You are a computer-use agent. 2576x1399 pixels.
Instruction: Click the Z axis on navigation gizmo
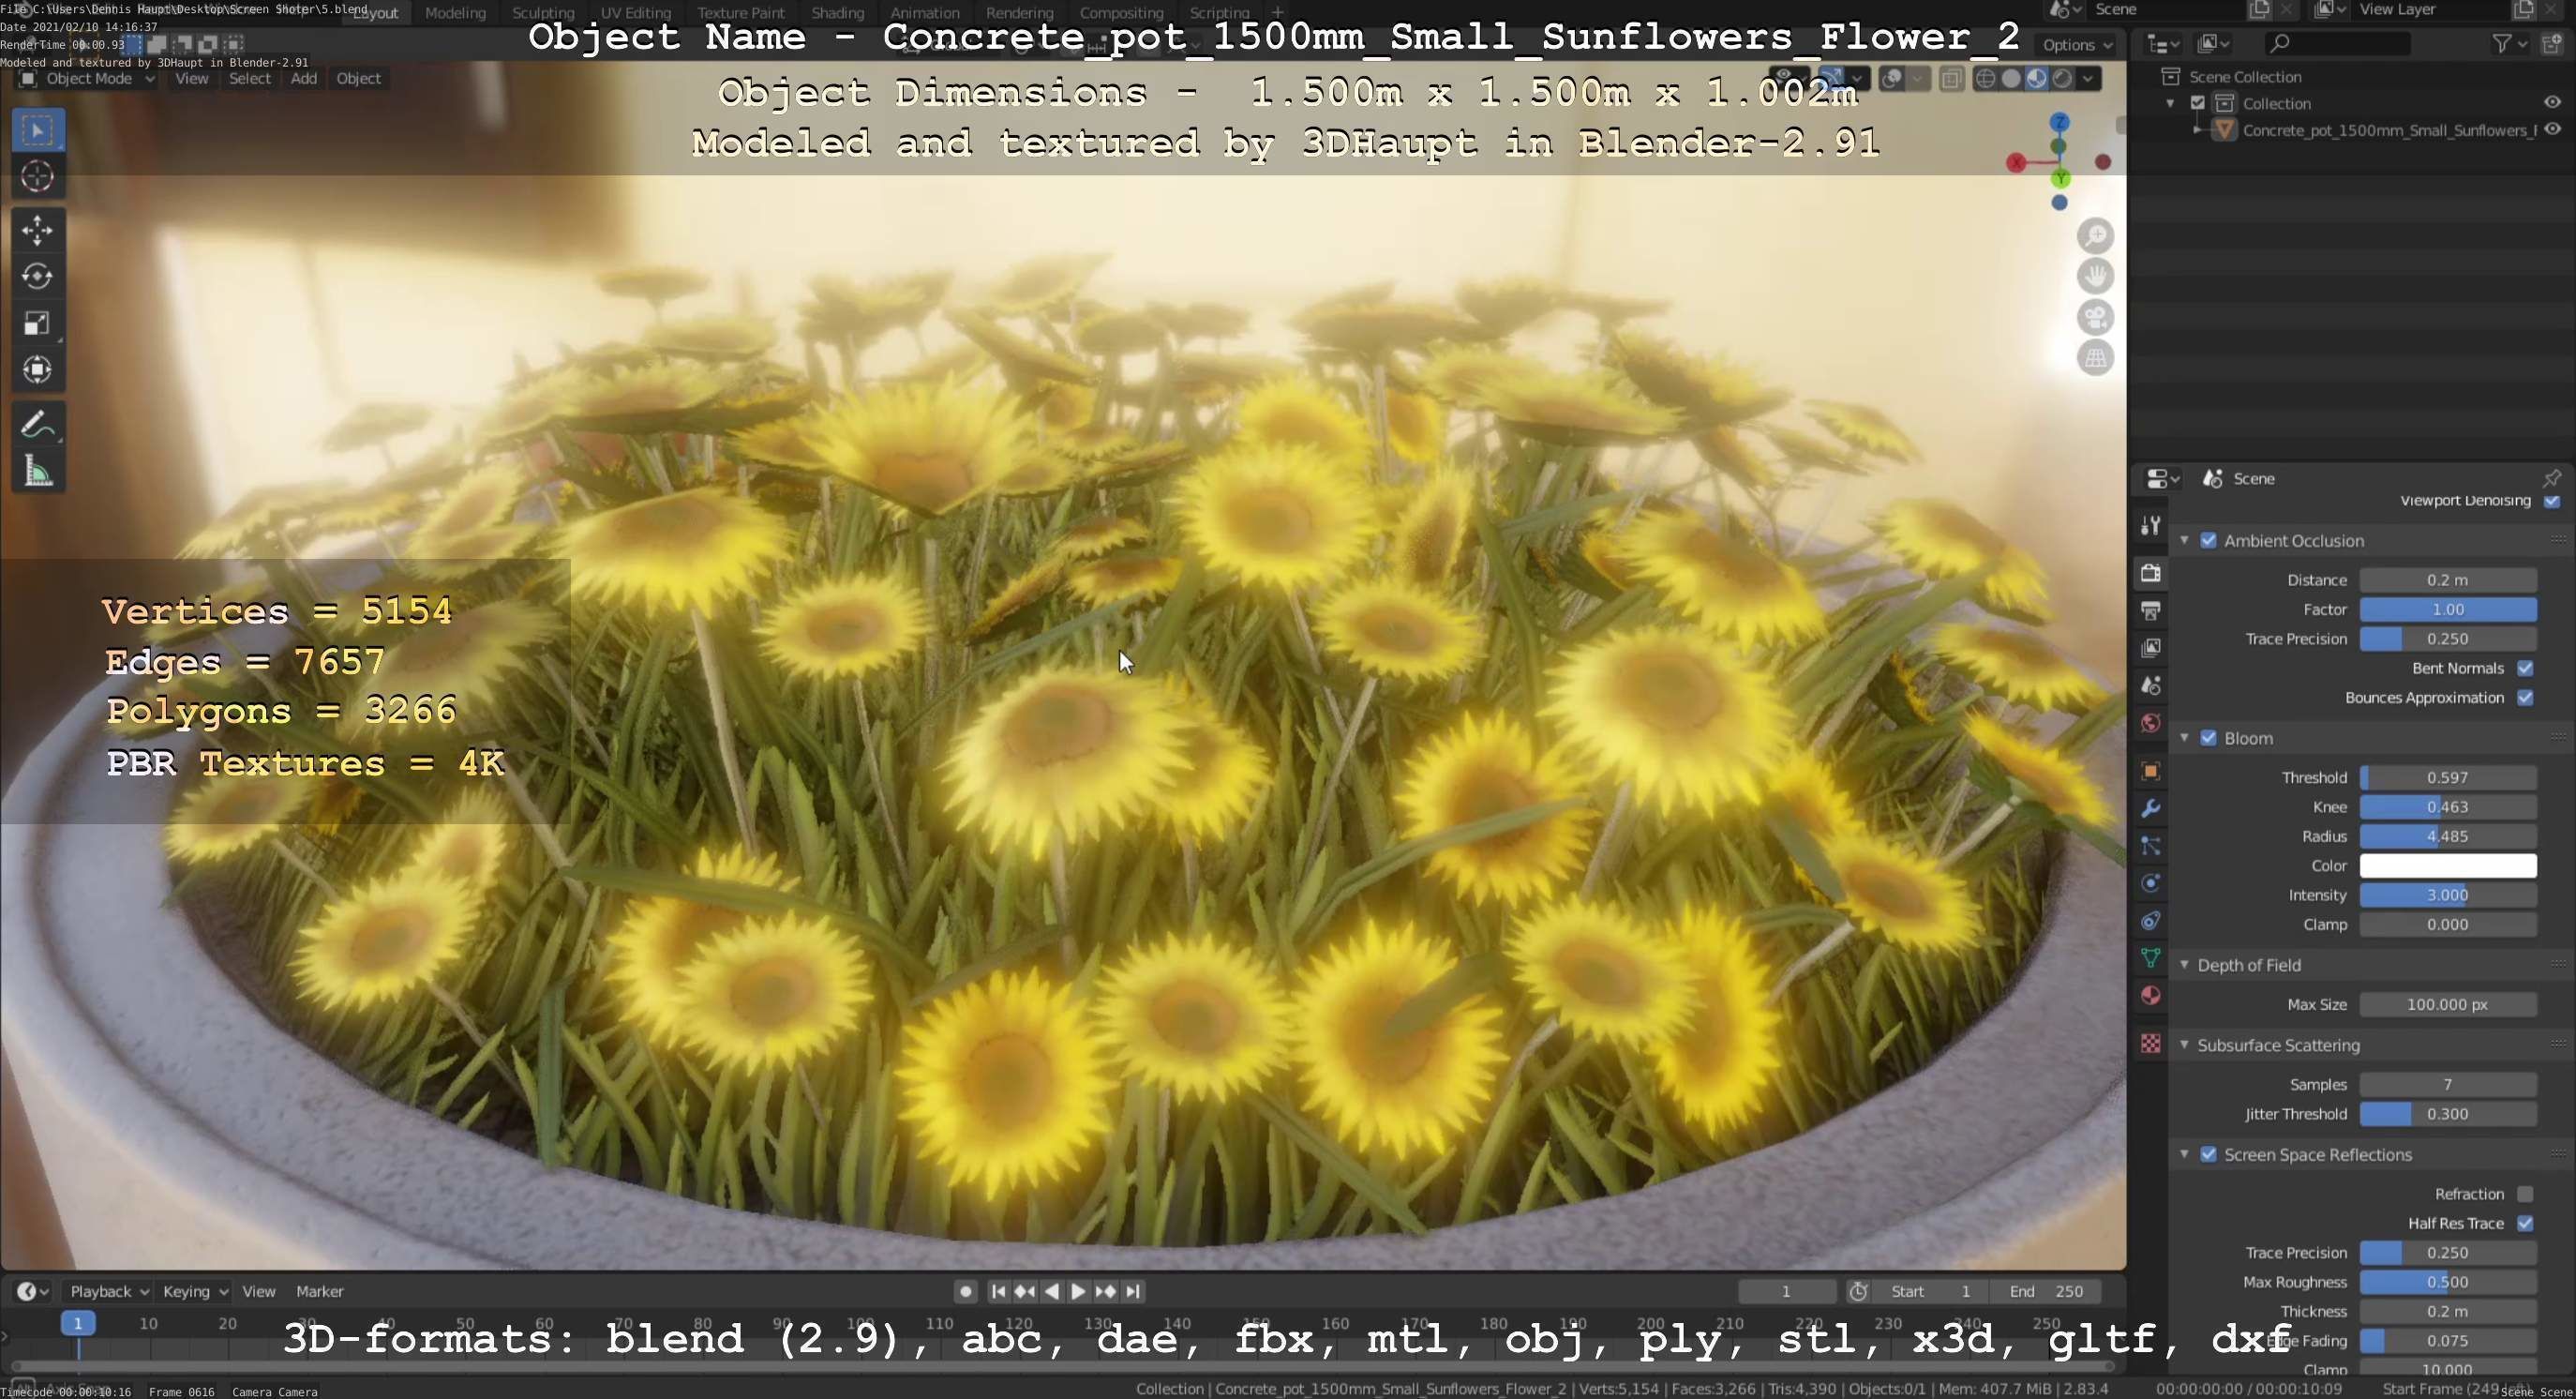click(2059, 122)
